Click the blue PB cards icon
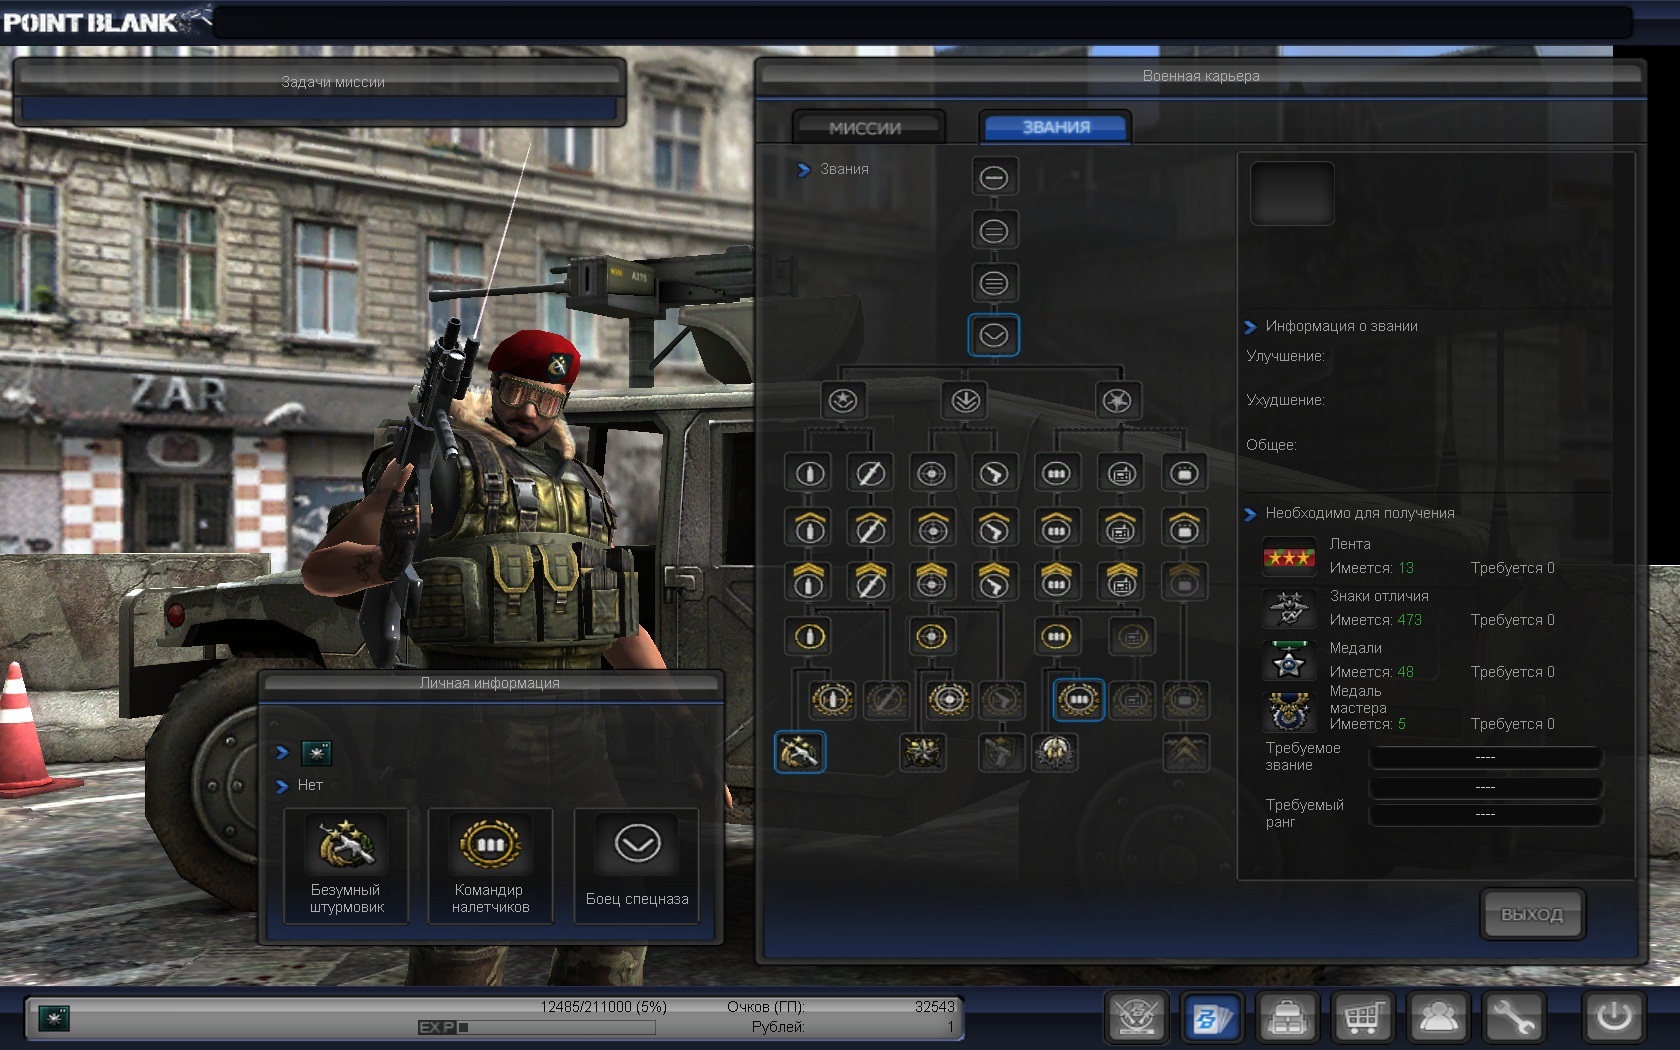 pyautogui.click(x=1212, y=1018)
